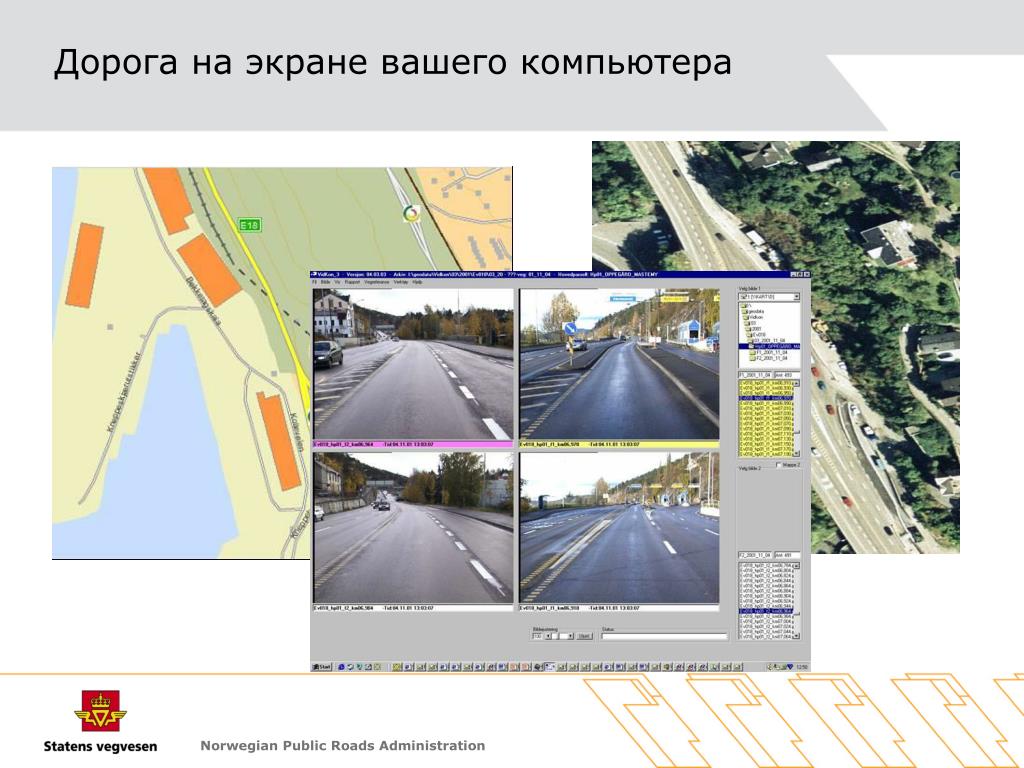This screenshot has height=768, width=1024.
Task: Toggle the Mappe 2 checkbox
Action: point(778,464)
